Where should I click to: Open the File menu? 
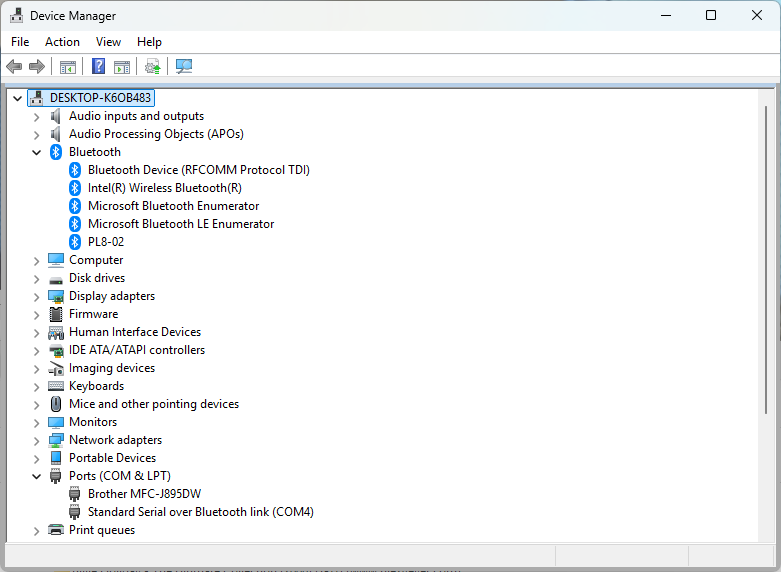click(20, 42)
